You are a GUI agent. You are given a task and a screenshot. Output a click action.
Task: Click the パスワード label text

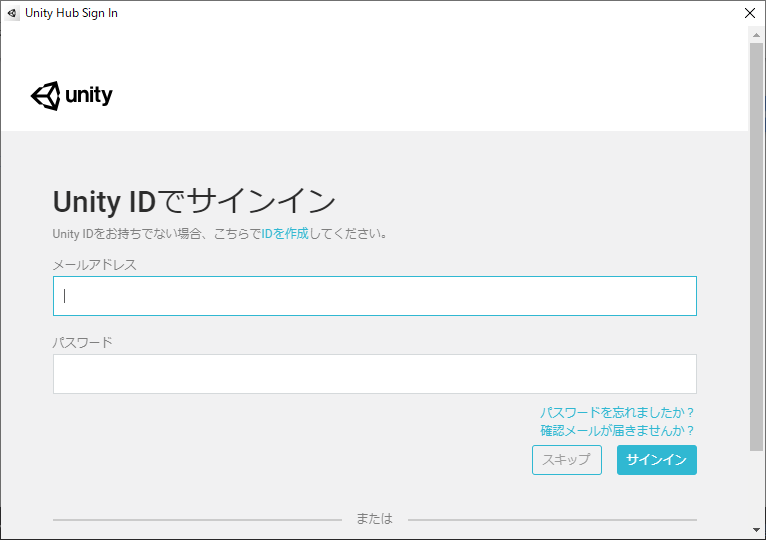tap(83, 342)
